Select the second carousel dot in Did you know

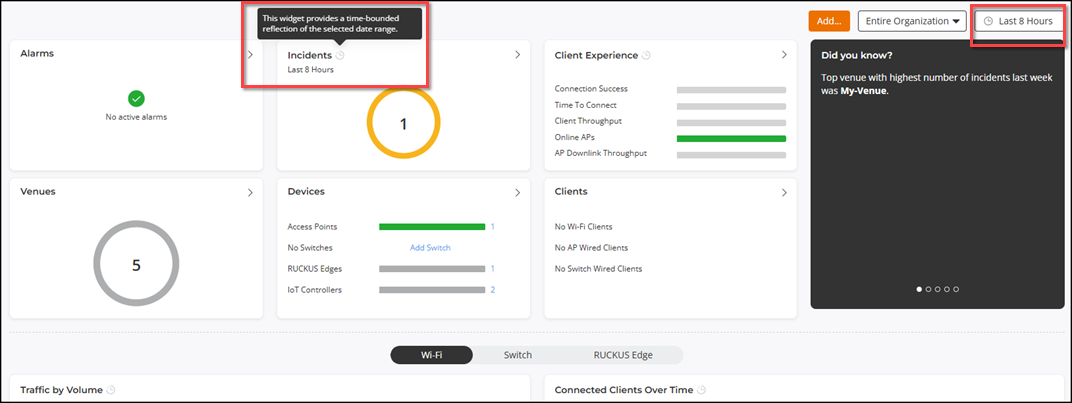click(x=928, y=289)
